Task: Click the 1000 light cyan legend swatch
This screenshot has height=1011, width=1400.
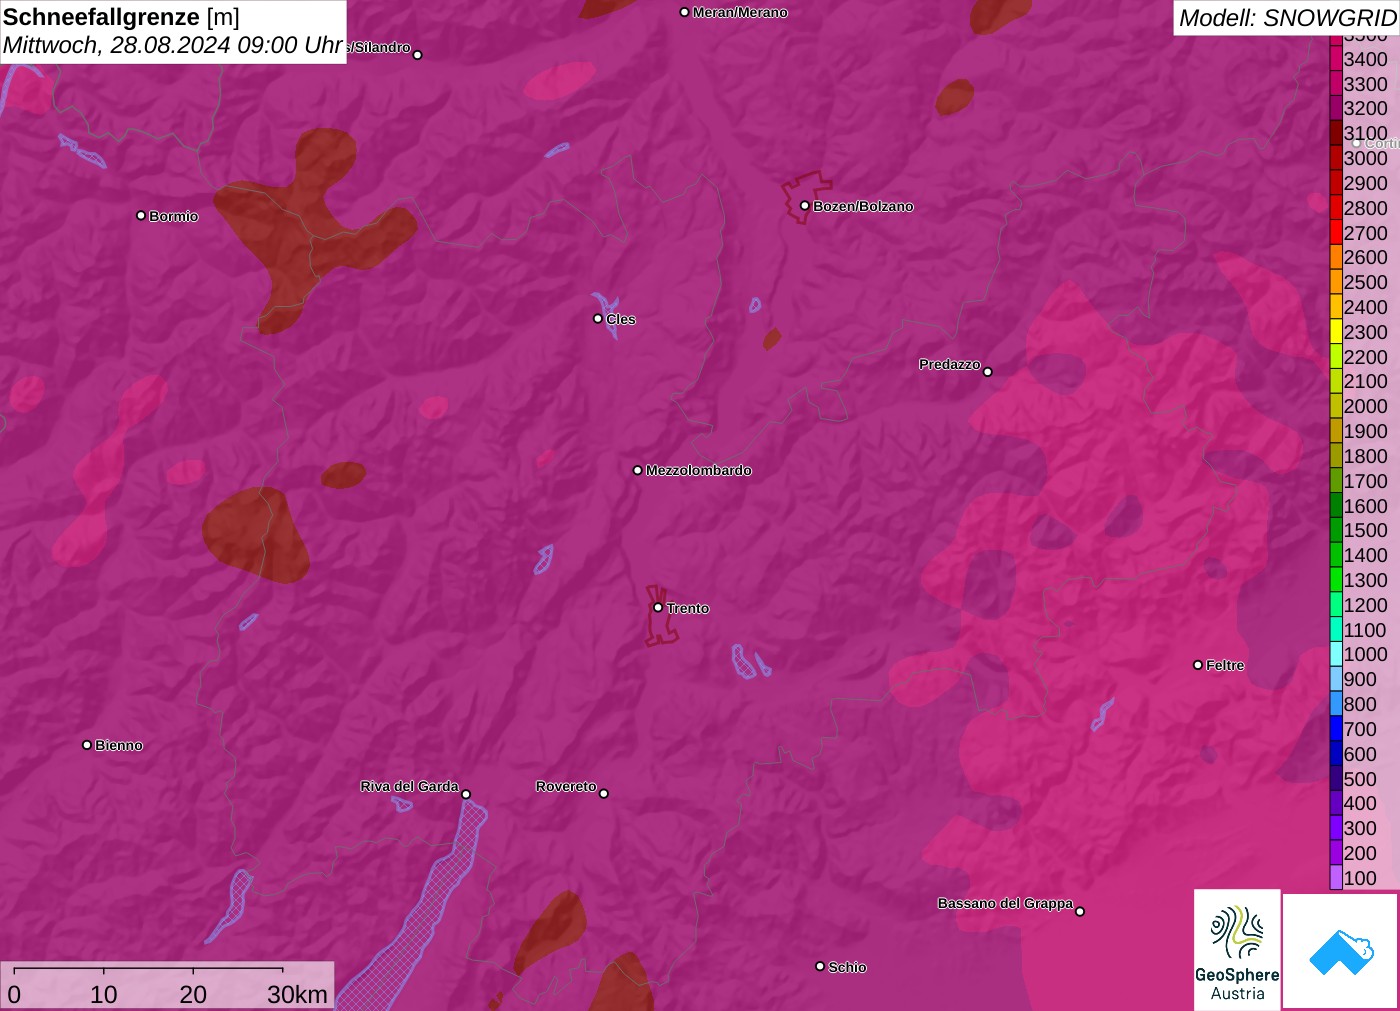Action: click(x=1336, y=654)
